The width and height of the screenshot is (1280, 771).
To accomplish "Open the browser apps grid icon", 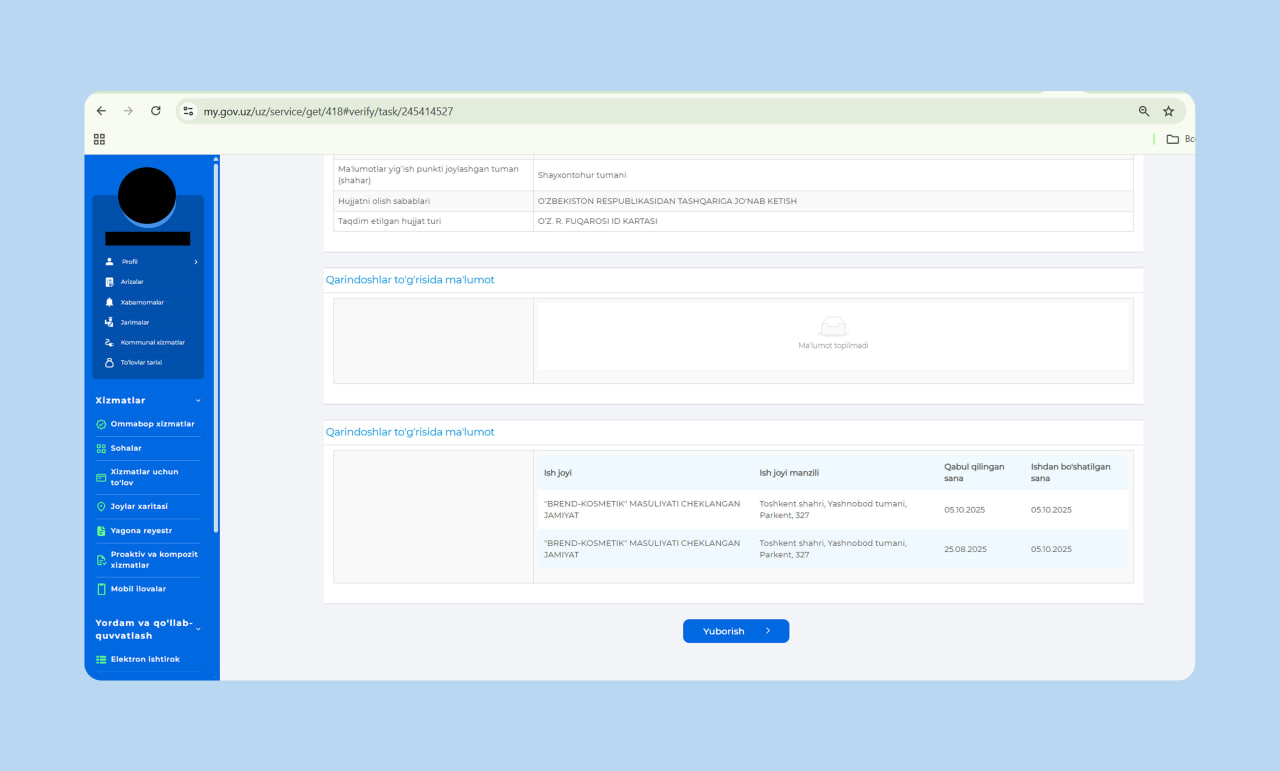I will click(x=99, y=139).
